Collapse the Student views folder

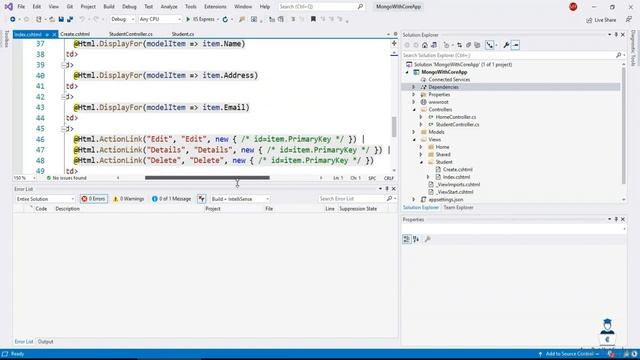[421, 162]
